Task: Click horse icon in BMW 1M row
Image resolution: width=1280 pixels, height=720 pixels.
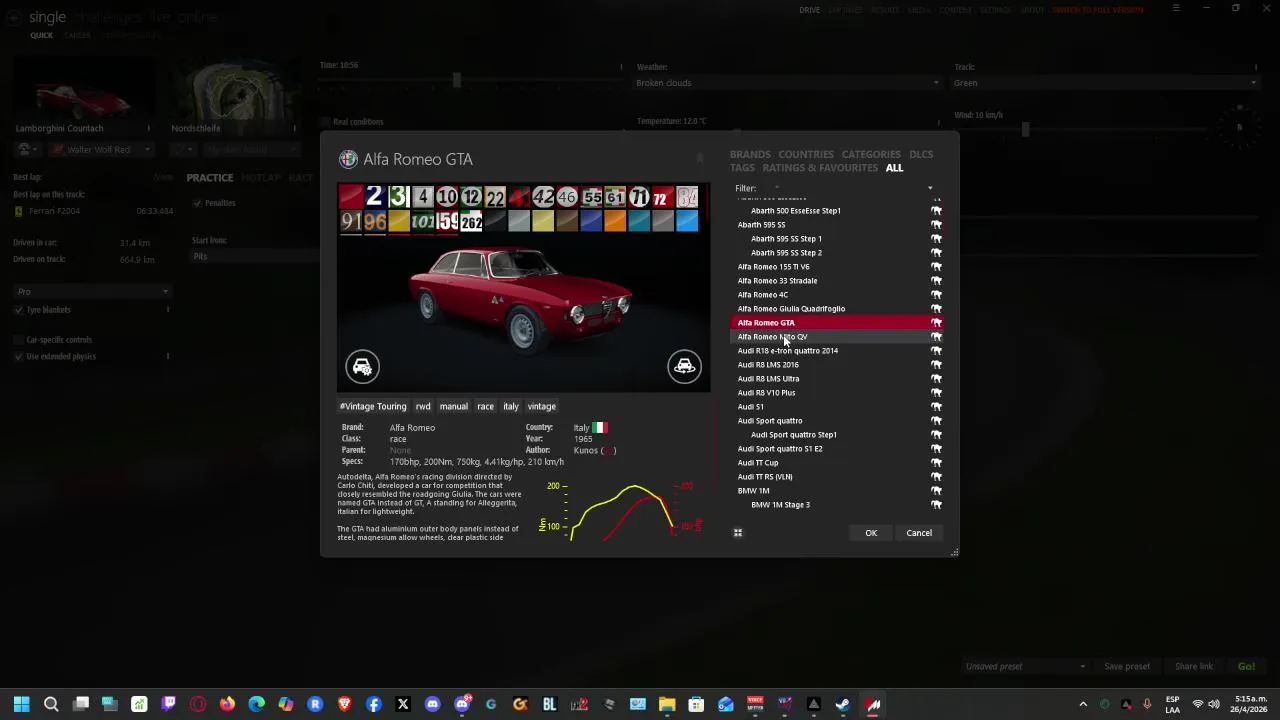Action: click(936, 491)
